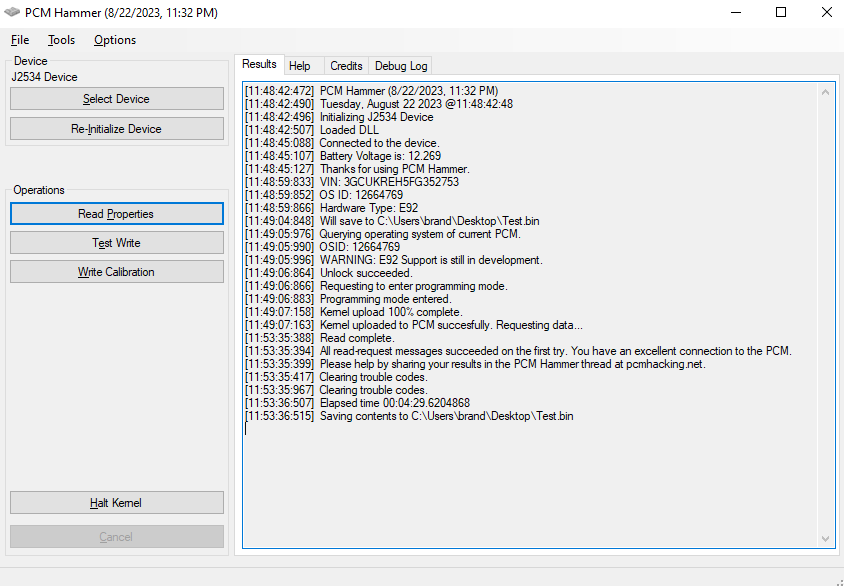This screenshot has width=844, height=586.
Task: Click the excellent connection to PCM line
Action: tap(518, 351)
